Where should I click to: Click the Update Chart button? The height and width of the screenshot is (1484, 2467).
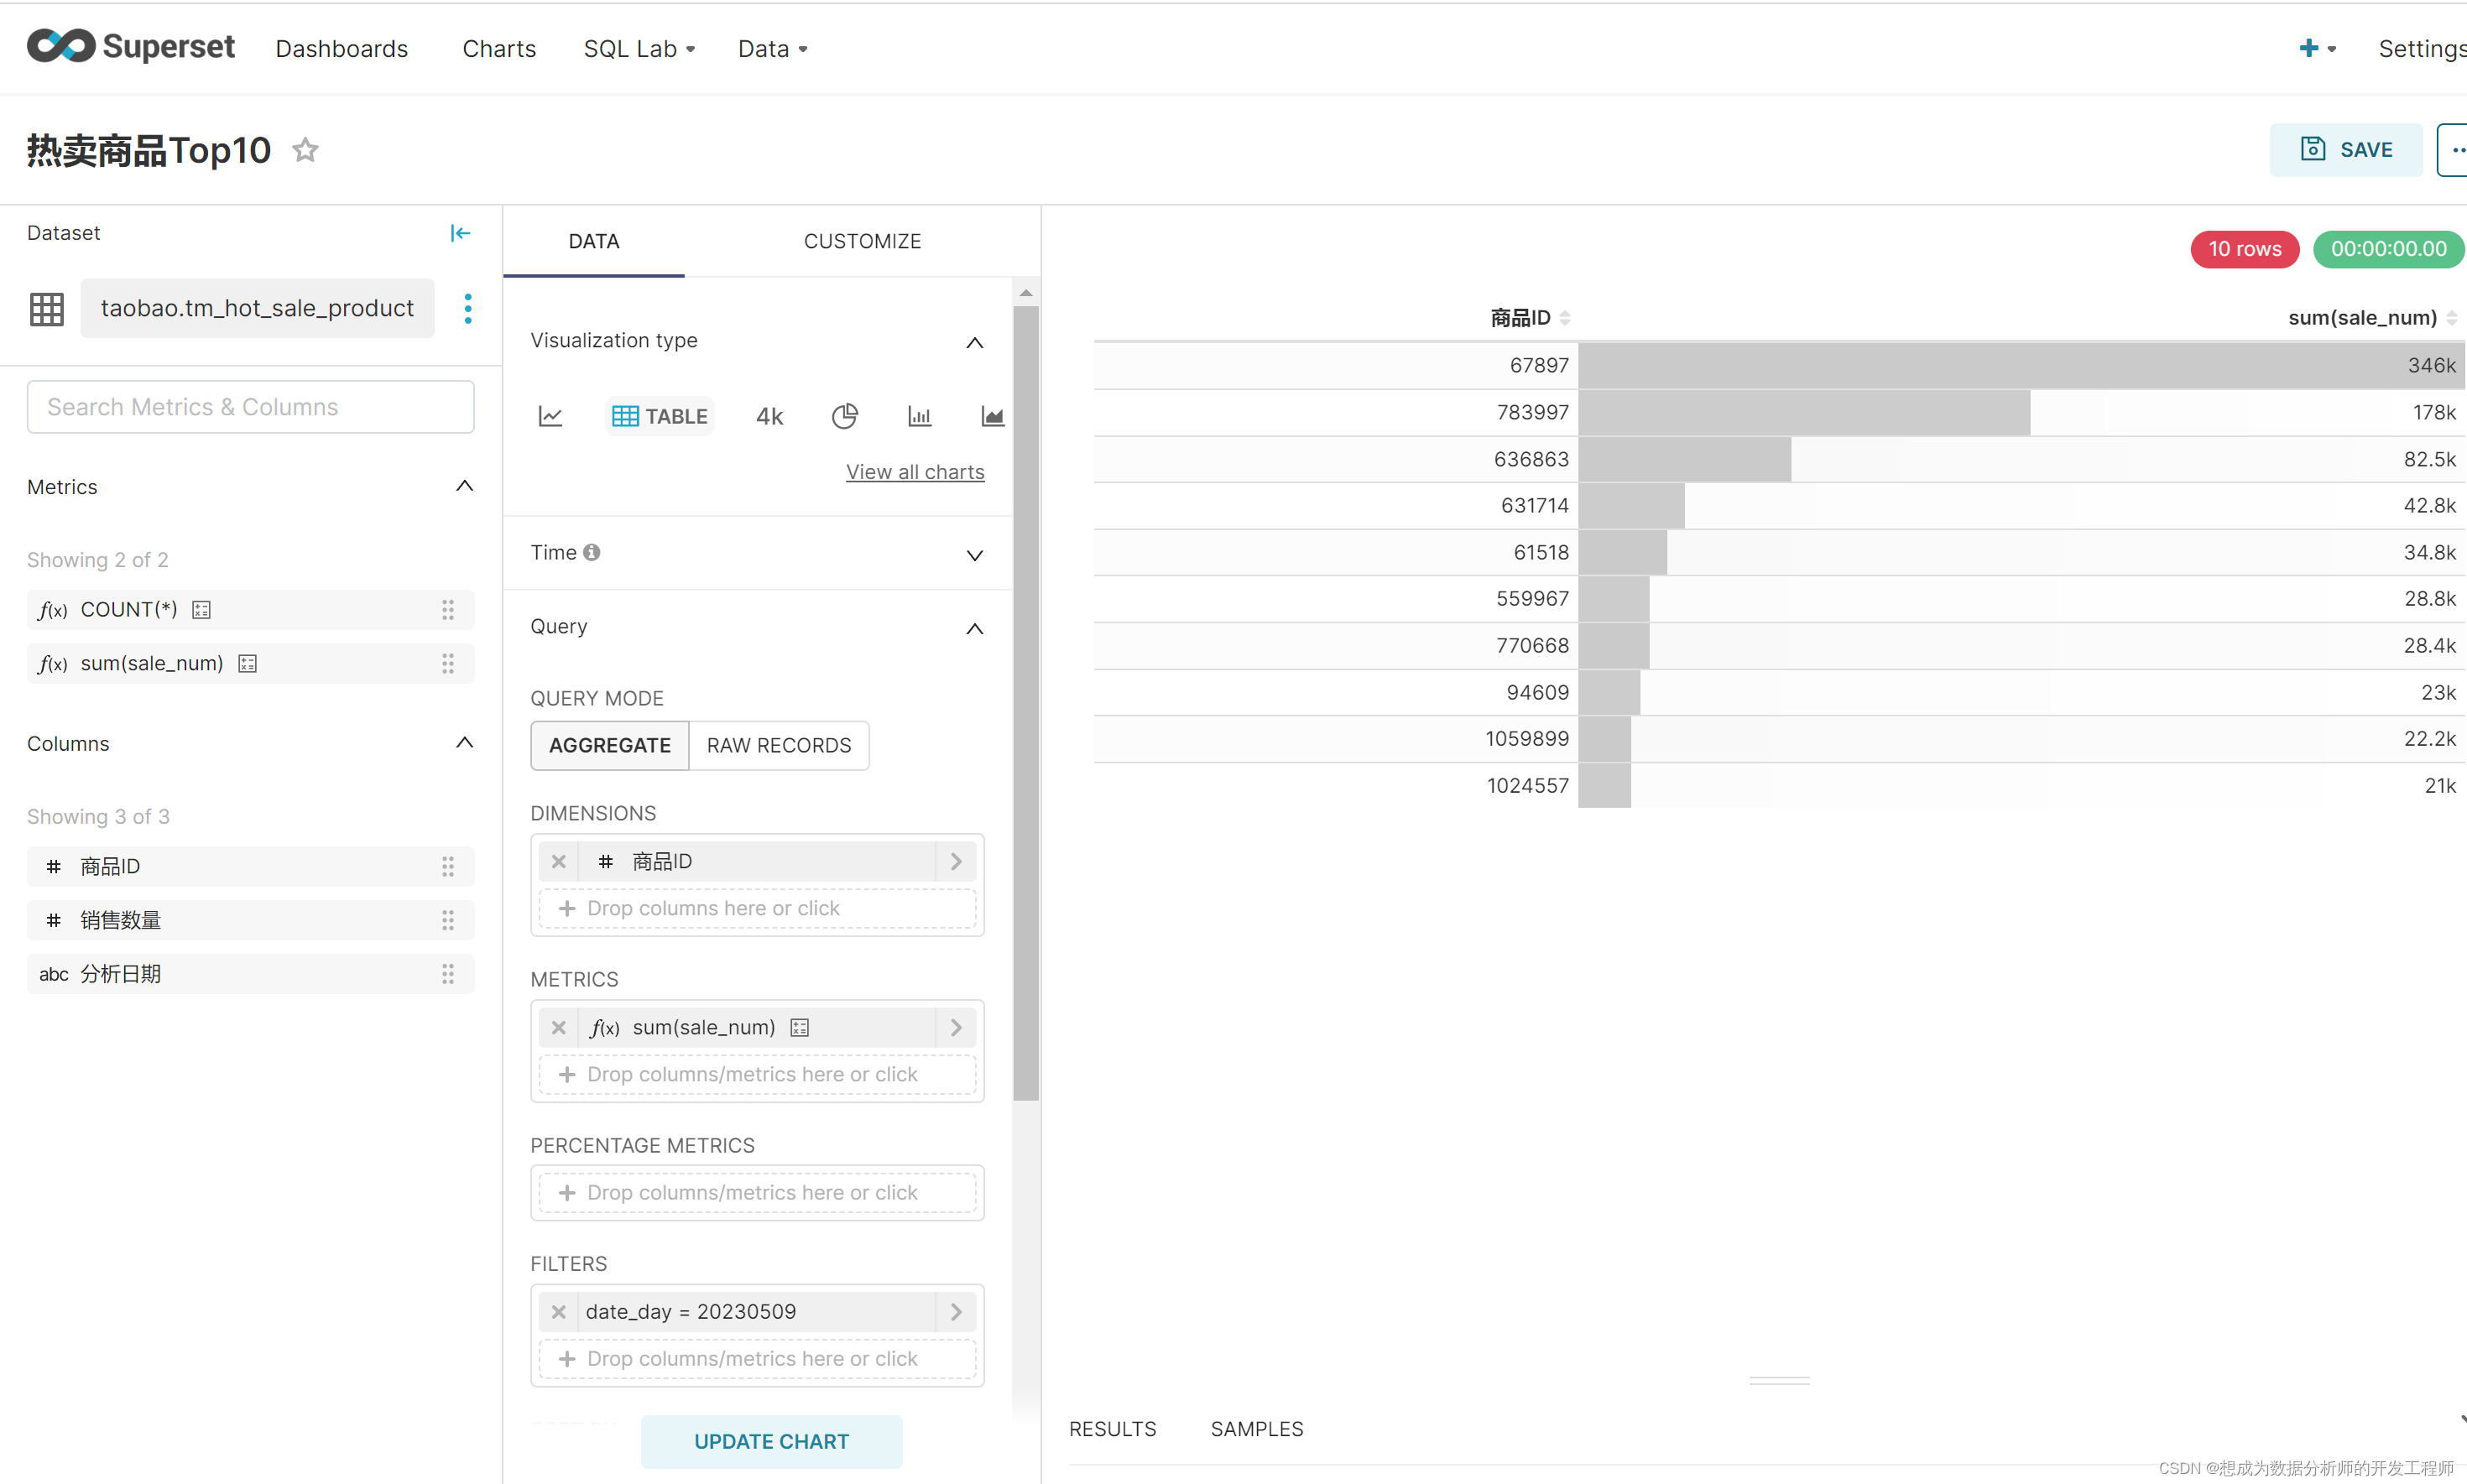coord(771,1441)
